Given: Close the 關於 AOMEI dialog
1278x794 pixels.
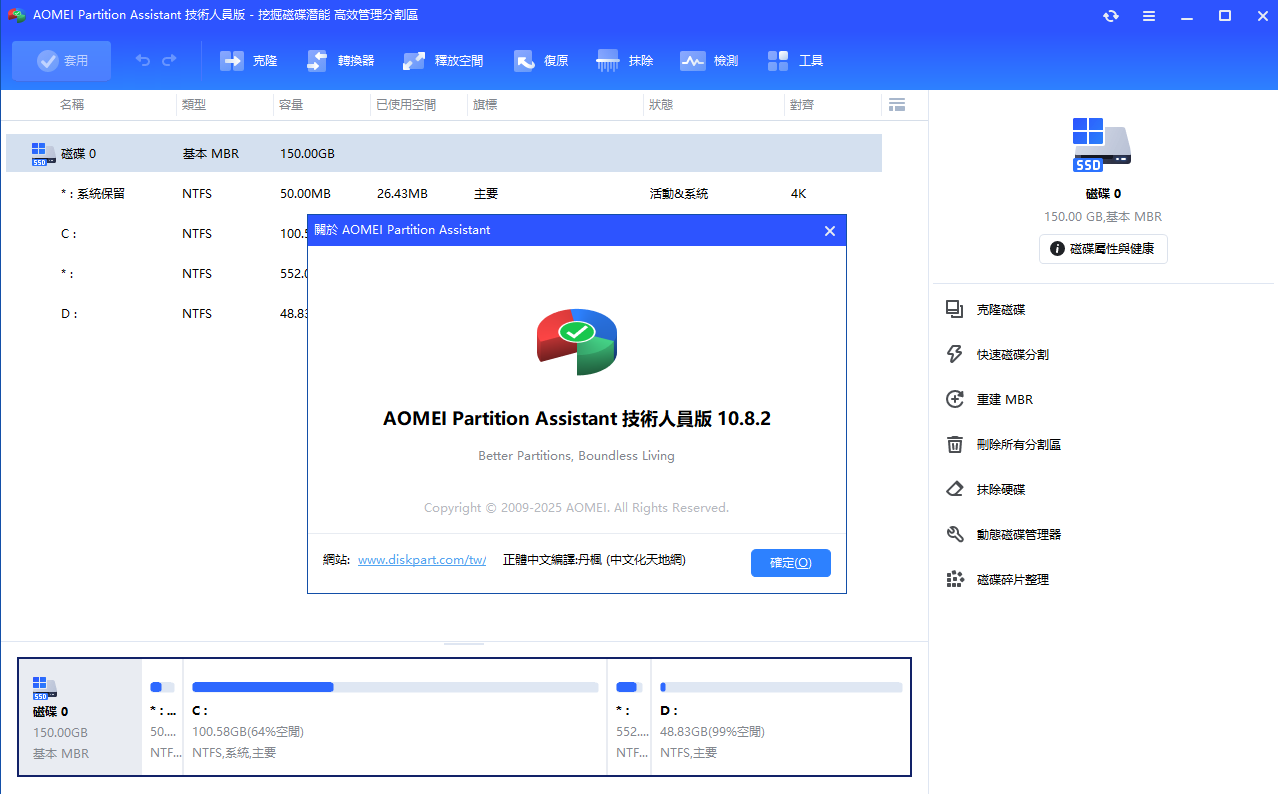Looking at the screenshot, I should pyautogui.click(x=829, y=231).
